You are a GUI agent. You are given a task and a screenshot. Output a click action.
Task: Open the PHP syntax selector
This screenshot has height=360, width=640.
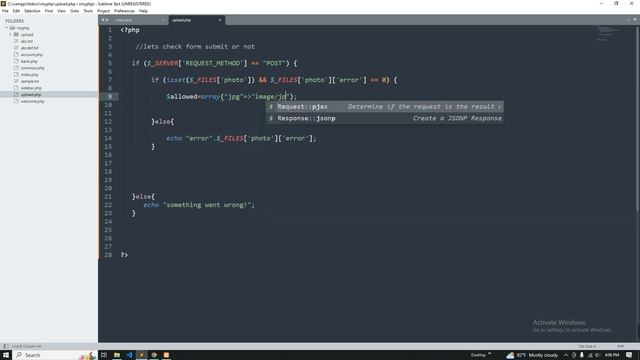621,346
